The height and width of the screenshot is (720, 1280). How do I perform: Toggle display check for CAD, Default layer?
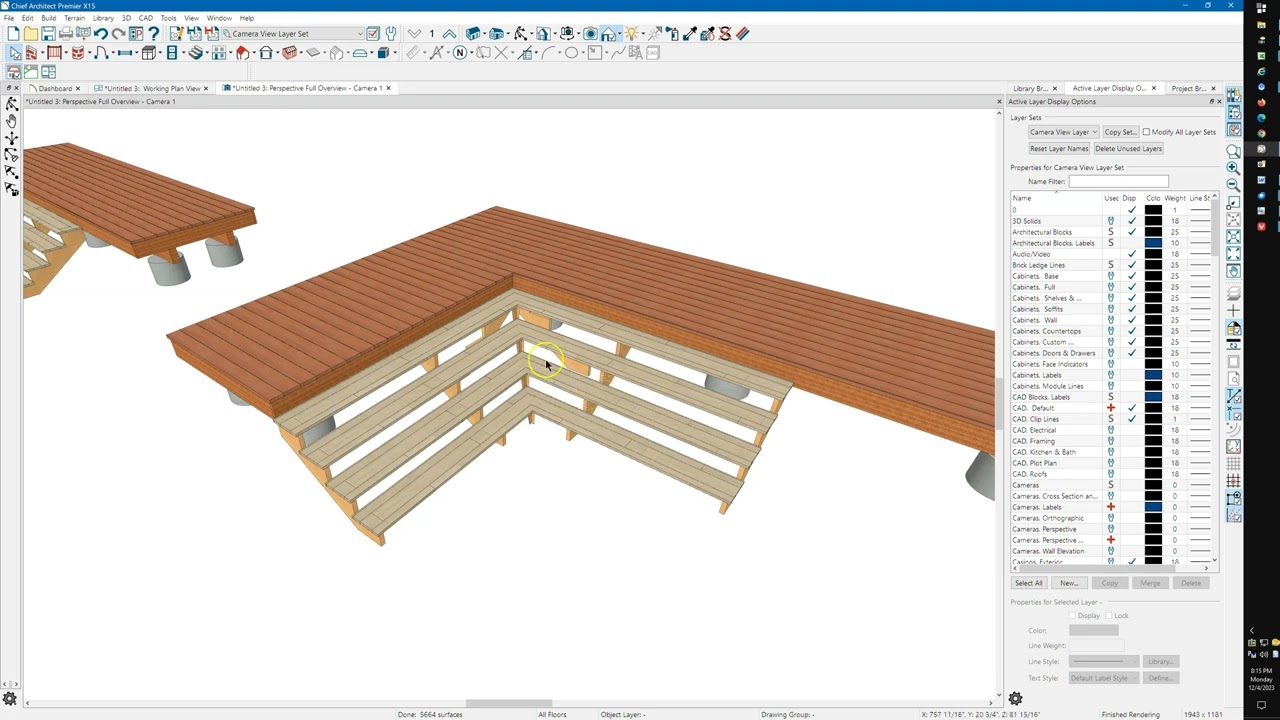pos(1131,408)
